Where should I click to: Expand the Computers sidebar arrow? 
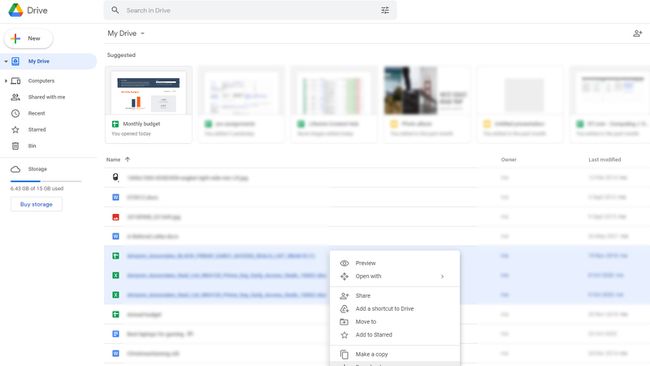click(6, 81)
